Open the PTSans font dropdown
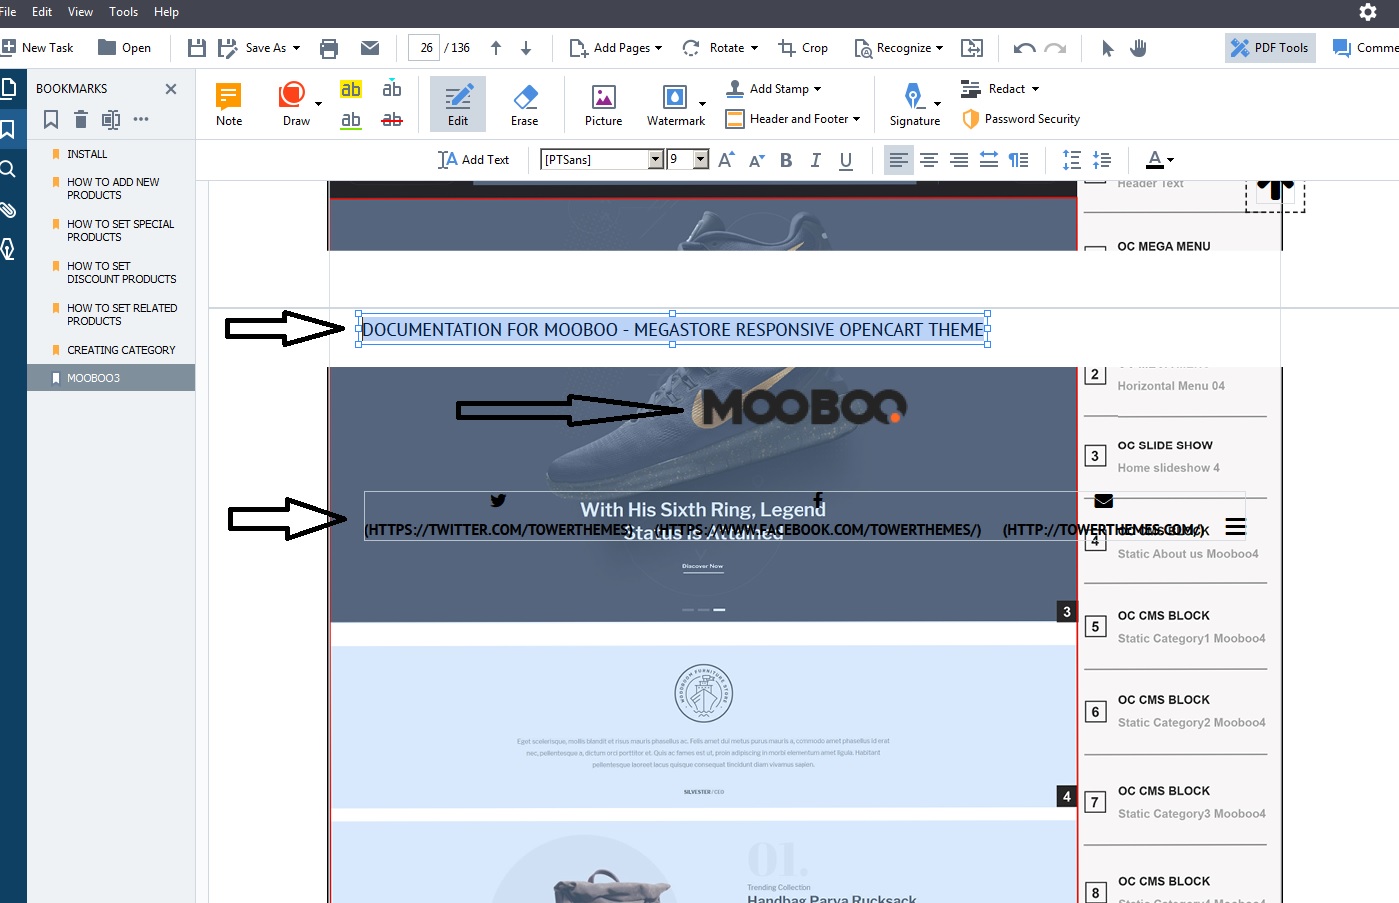 click(656, 159)
